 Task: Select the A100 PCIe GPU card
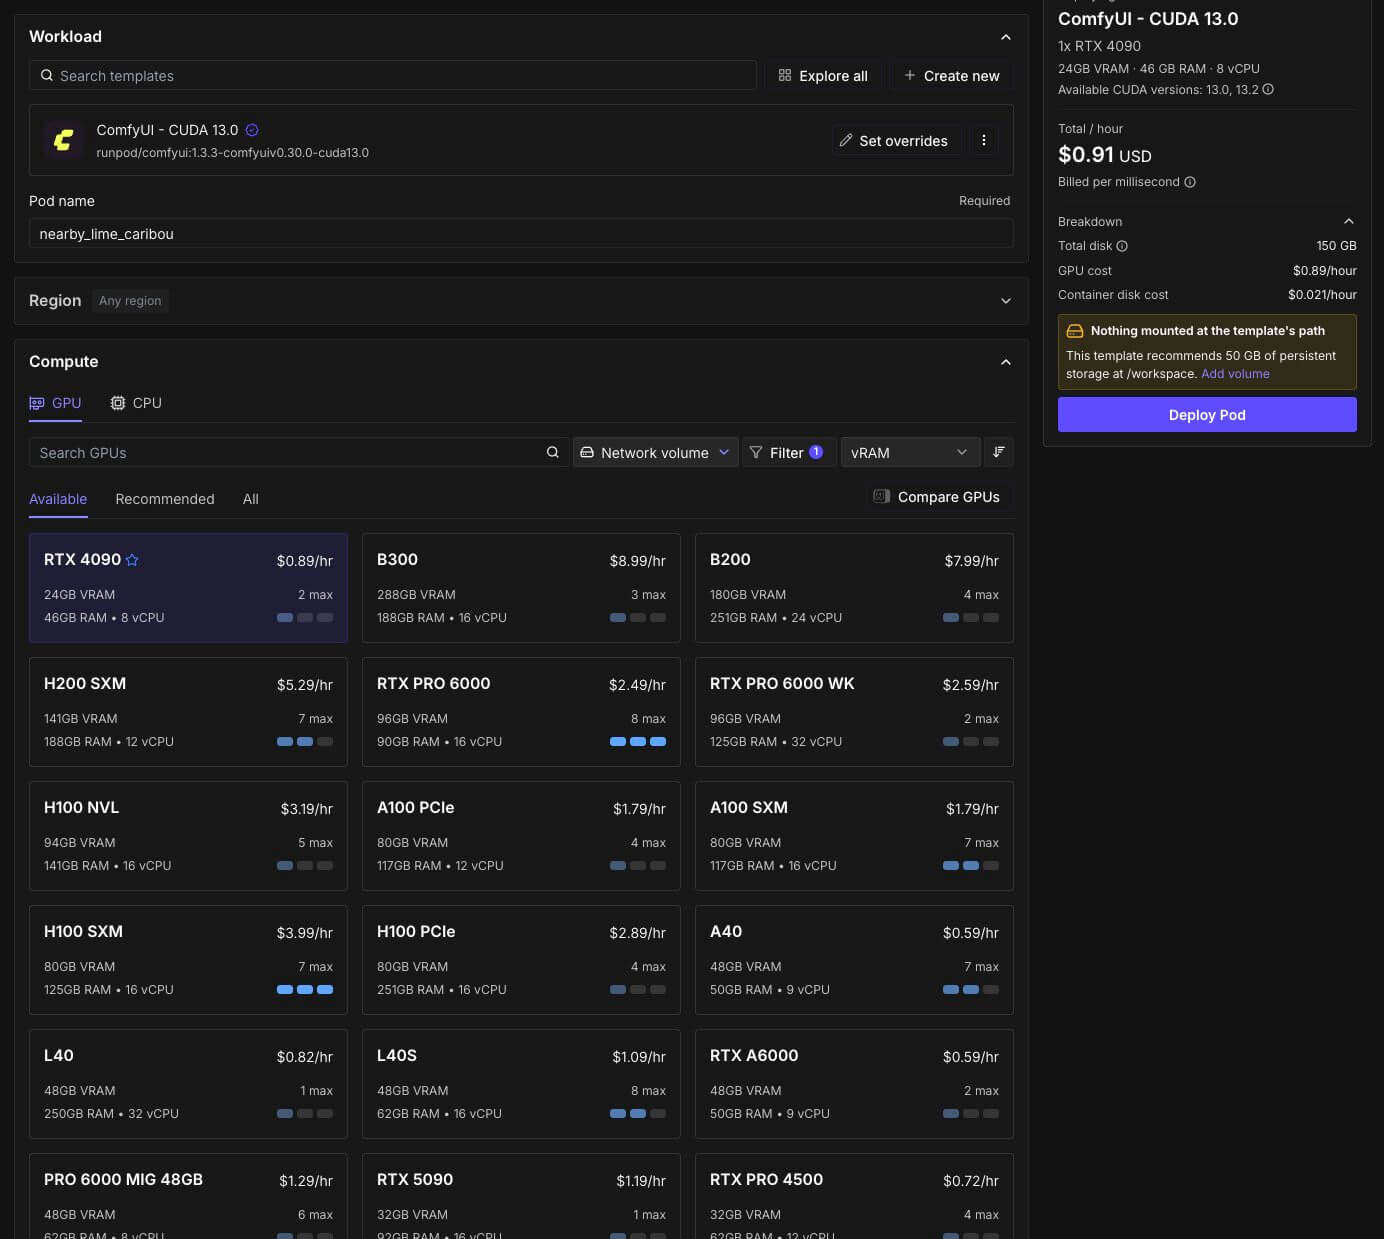pyautogui.click(x=521, y=836)
